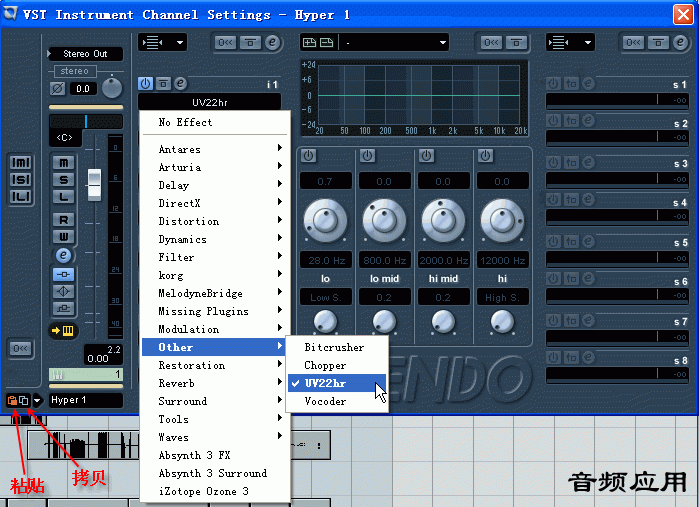Open insert i1 editor with 'e' button
The width and height of the screenshot is (699, 507).
[x=180, y=83]
